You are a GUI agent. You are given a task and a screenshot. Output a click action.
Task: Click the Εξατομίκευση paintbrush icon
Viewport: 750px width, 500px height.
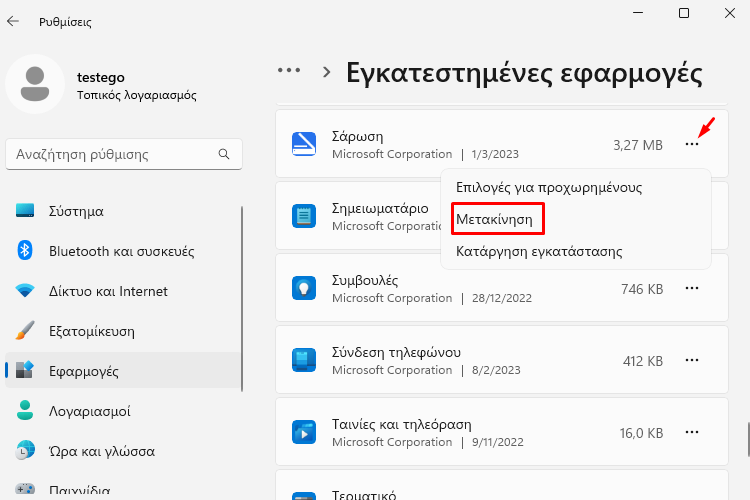tap(25, 331)
